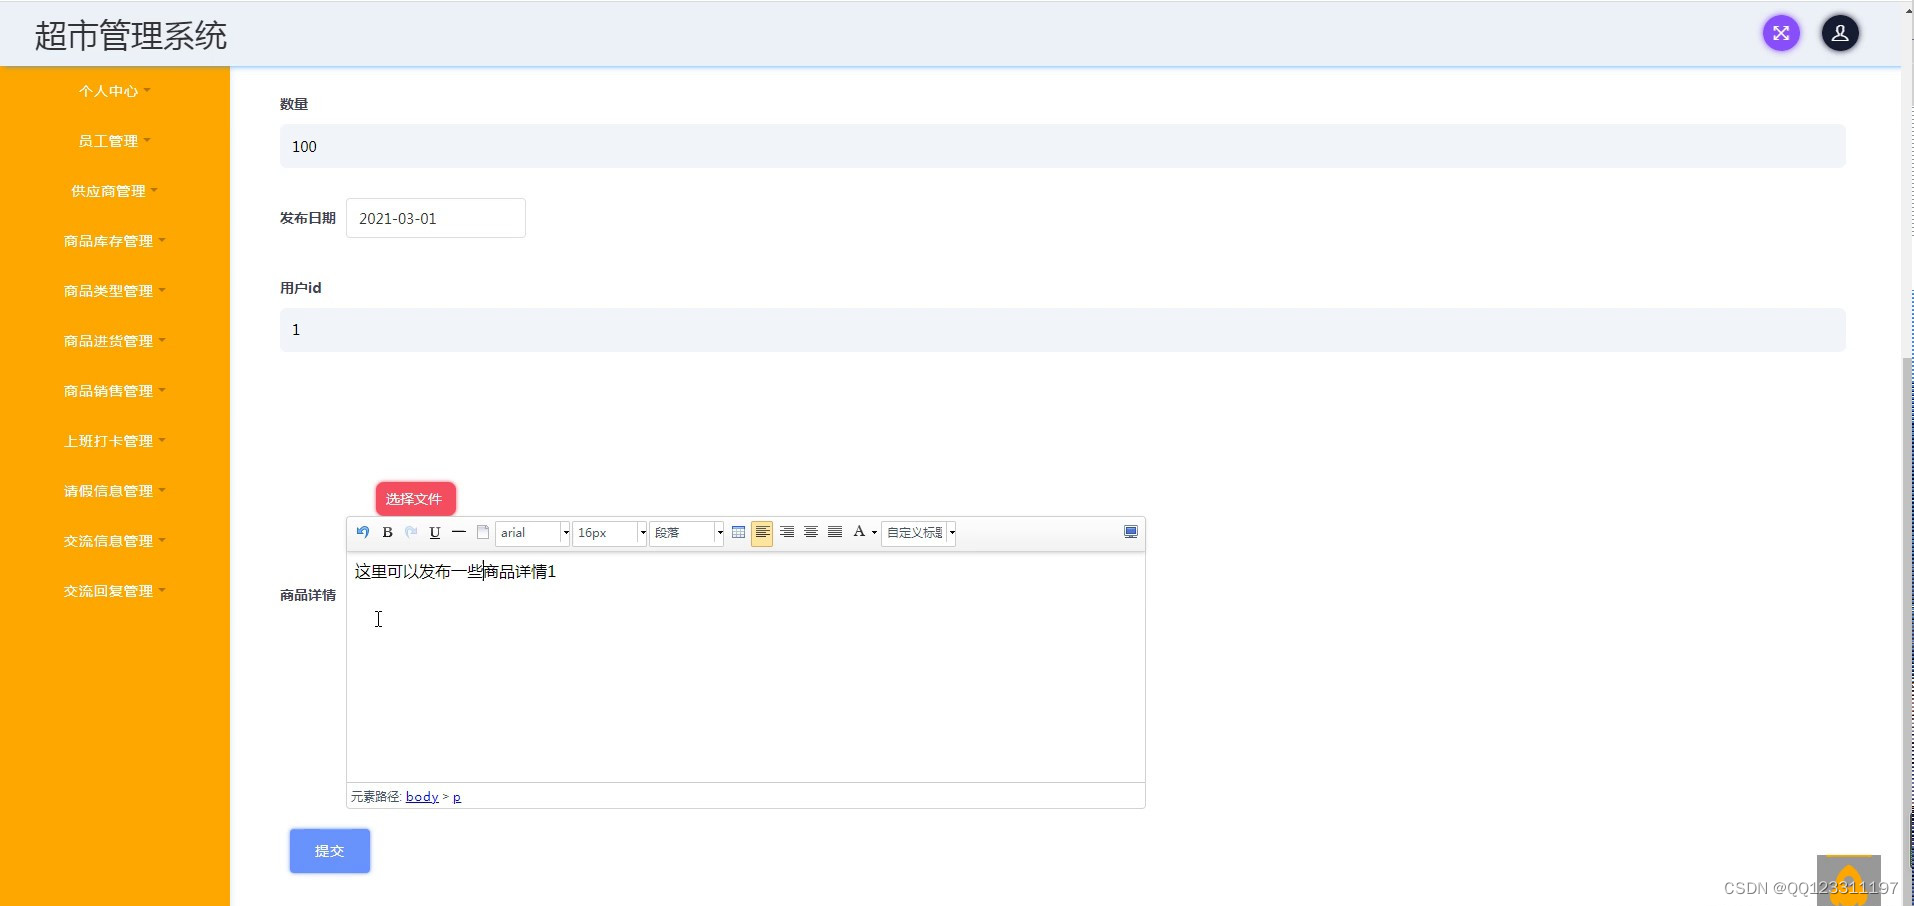This screenshot has height=906, width=1914.
Task: Click the 发布日期 date field 2021-03-01
Action: tap(435, 218)
